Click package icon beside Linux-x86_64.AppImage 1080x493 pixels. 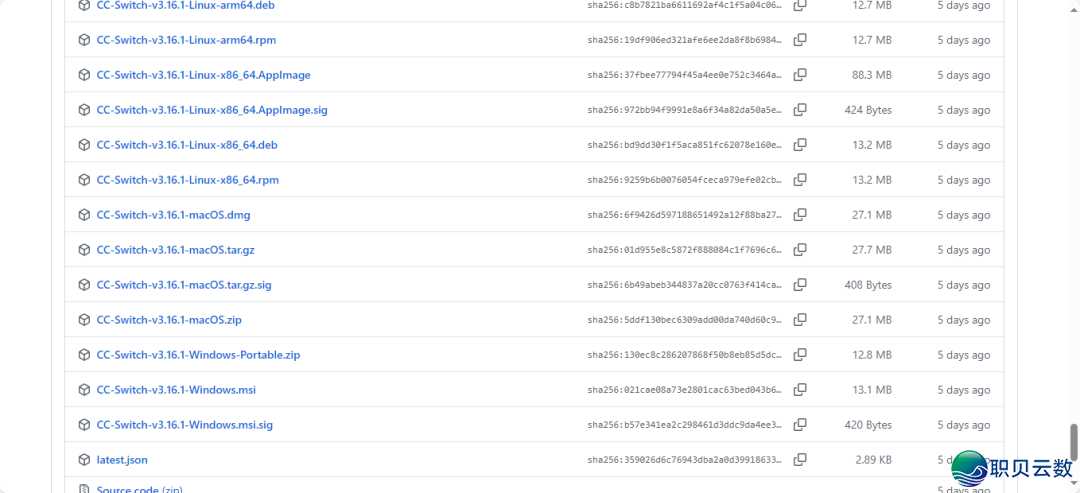coord(84,75)
